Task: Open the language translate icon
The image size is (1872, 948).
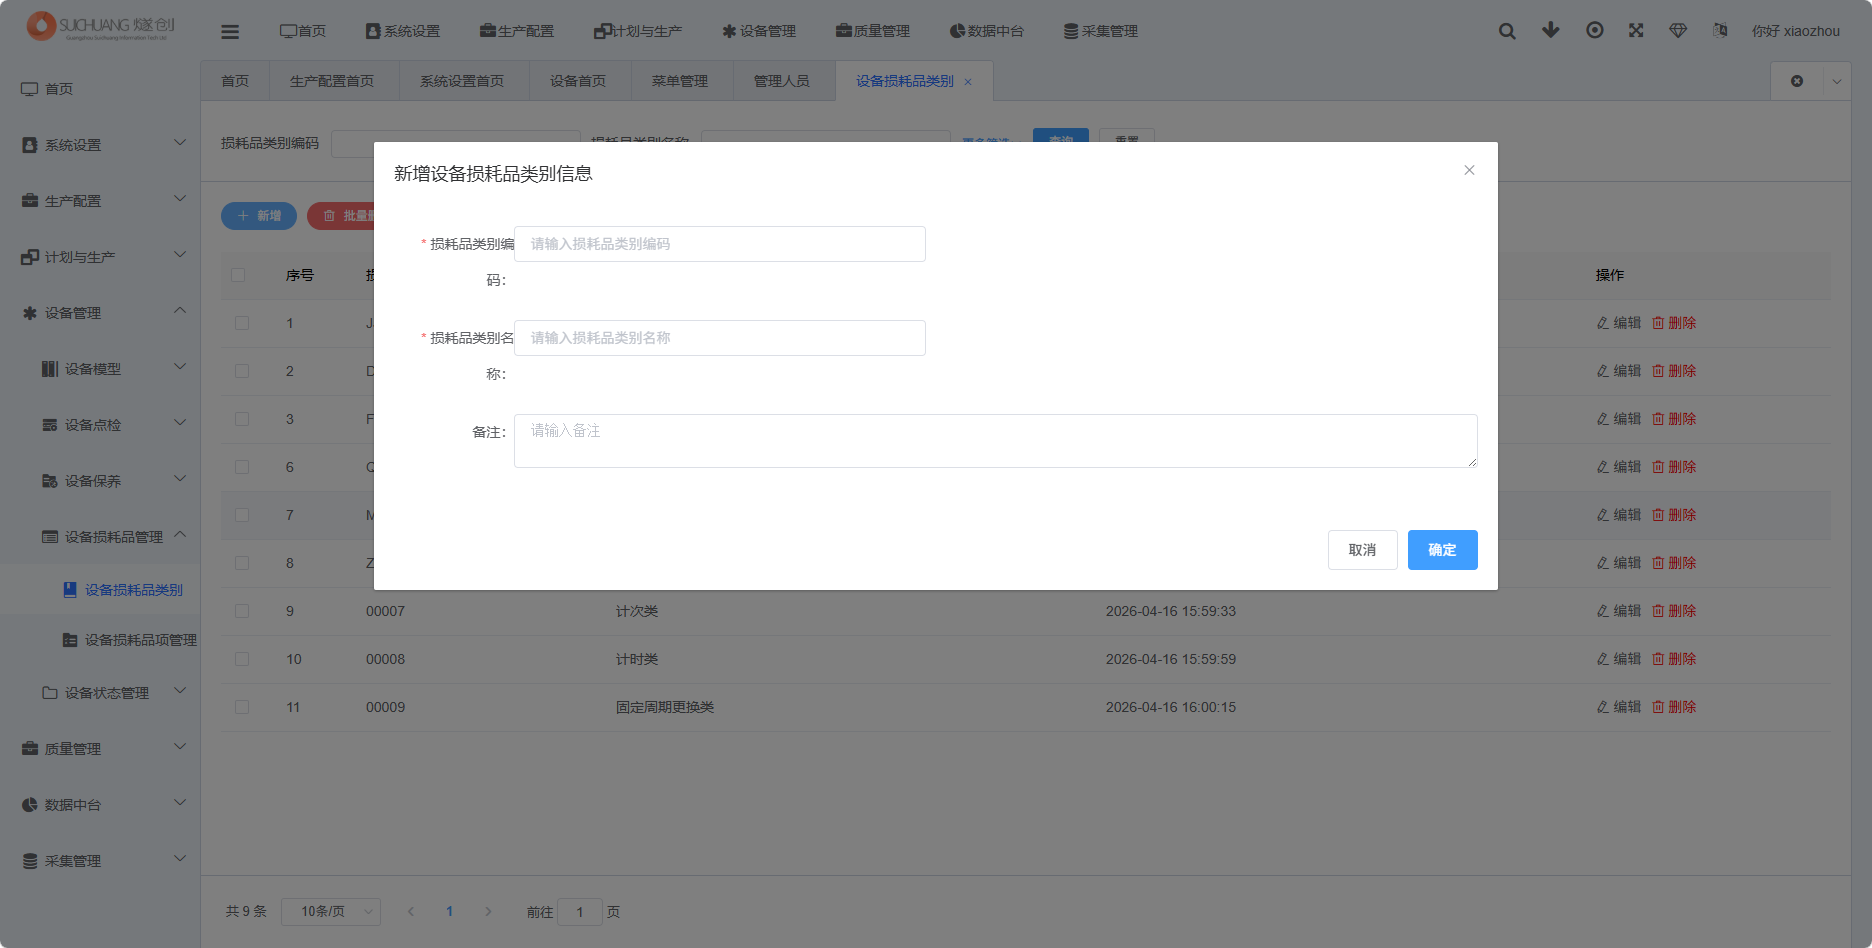Action: [1720, 30]
